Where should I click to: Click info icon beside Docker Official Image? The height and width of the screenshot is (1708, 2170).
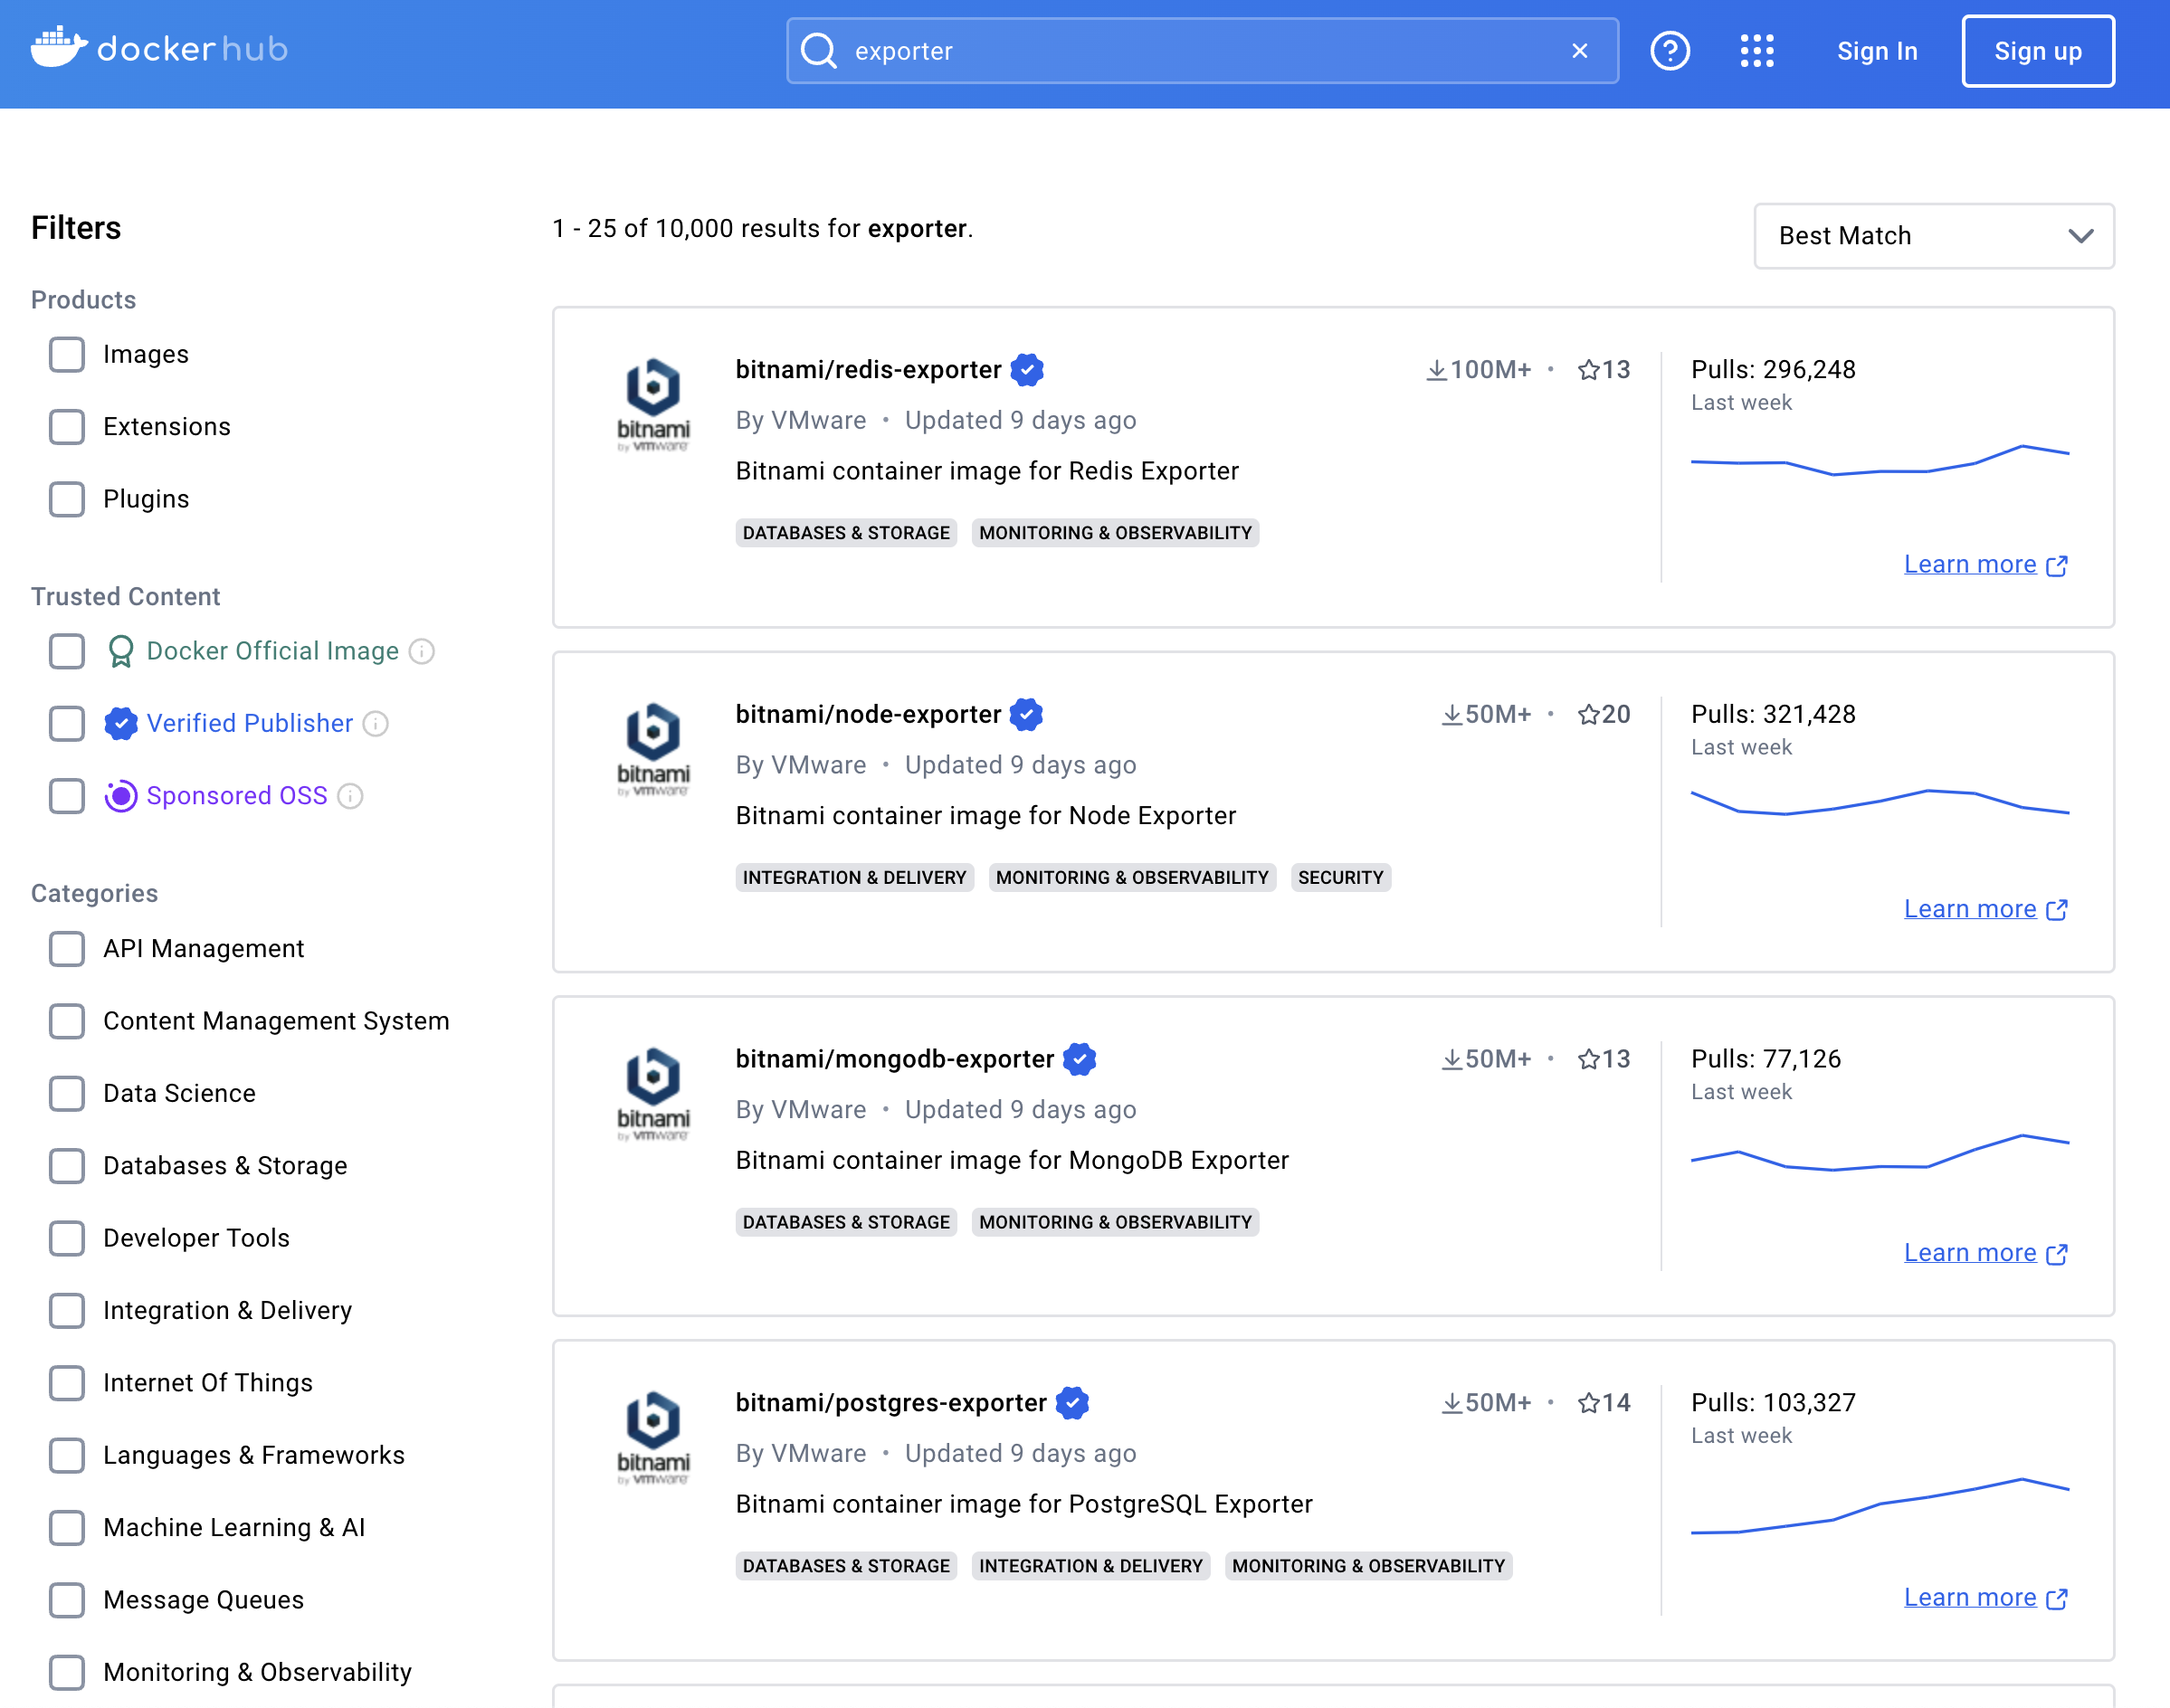tap(422, 651)
